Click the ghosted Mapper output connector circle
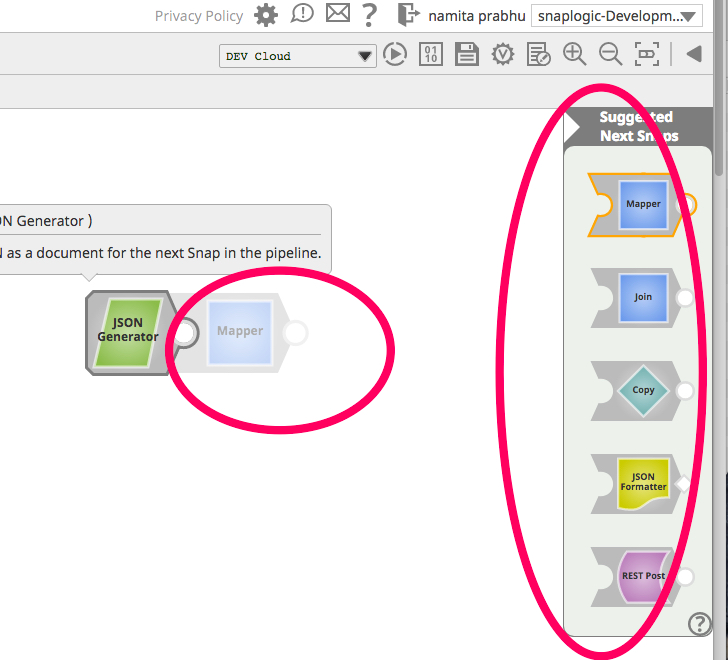The width and height of the screenshot is (728, 660). (295, 332)
